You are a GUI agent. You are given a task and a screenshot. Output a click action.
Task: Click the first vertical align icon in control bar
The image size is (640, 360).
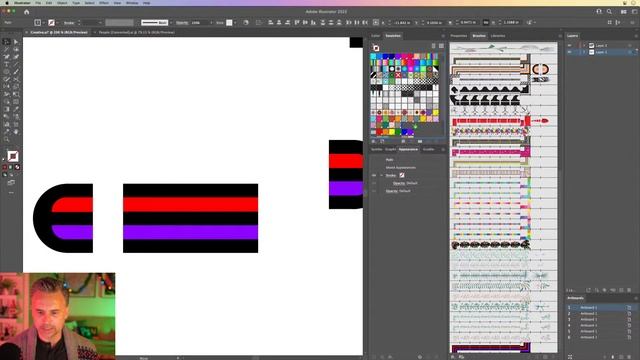[297, 22]
